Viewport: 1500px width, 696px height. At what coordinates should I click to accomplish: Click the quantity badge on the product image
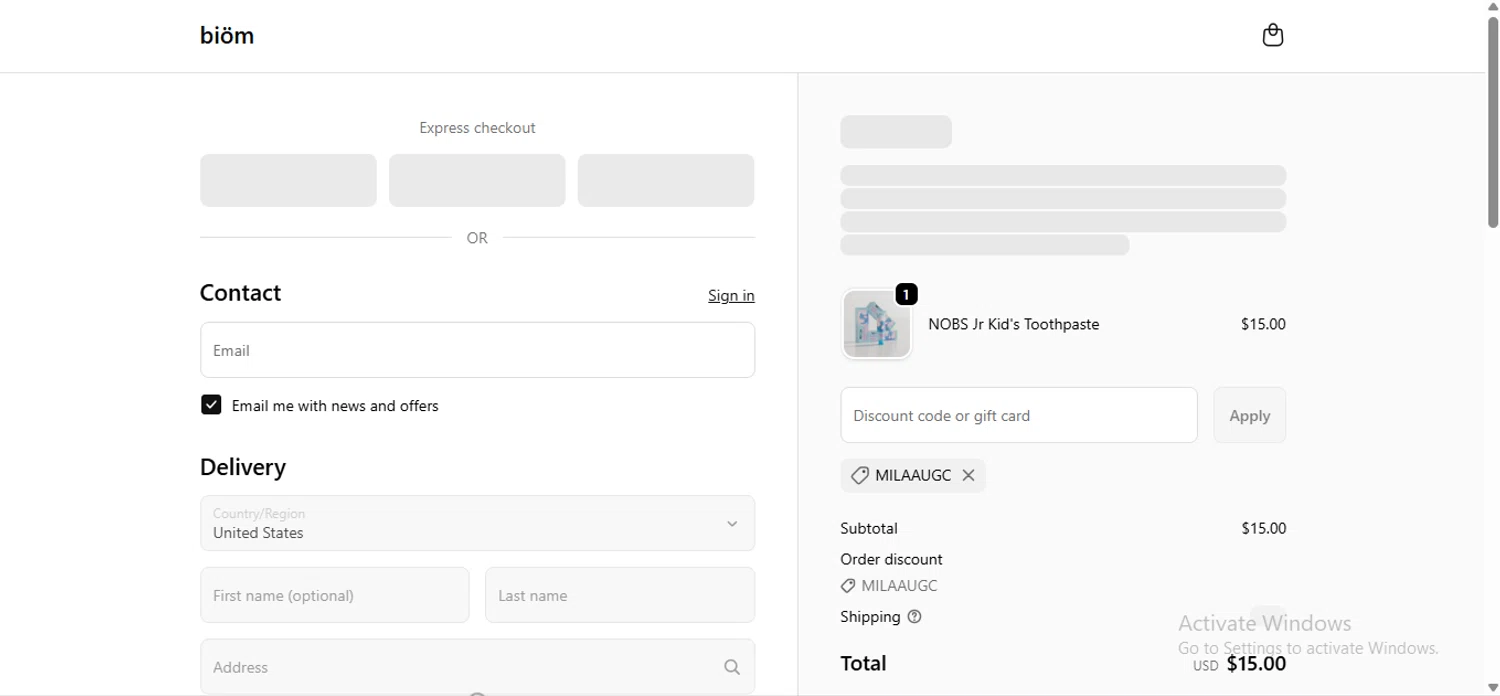click(x=906, y=294)
